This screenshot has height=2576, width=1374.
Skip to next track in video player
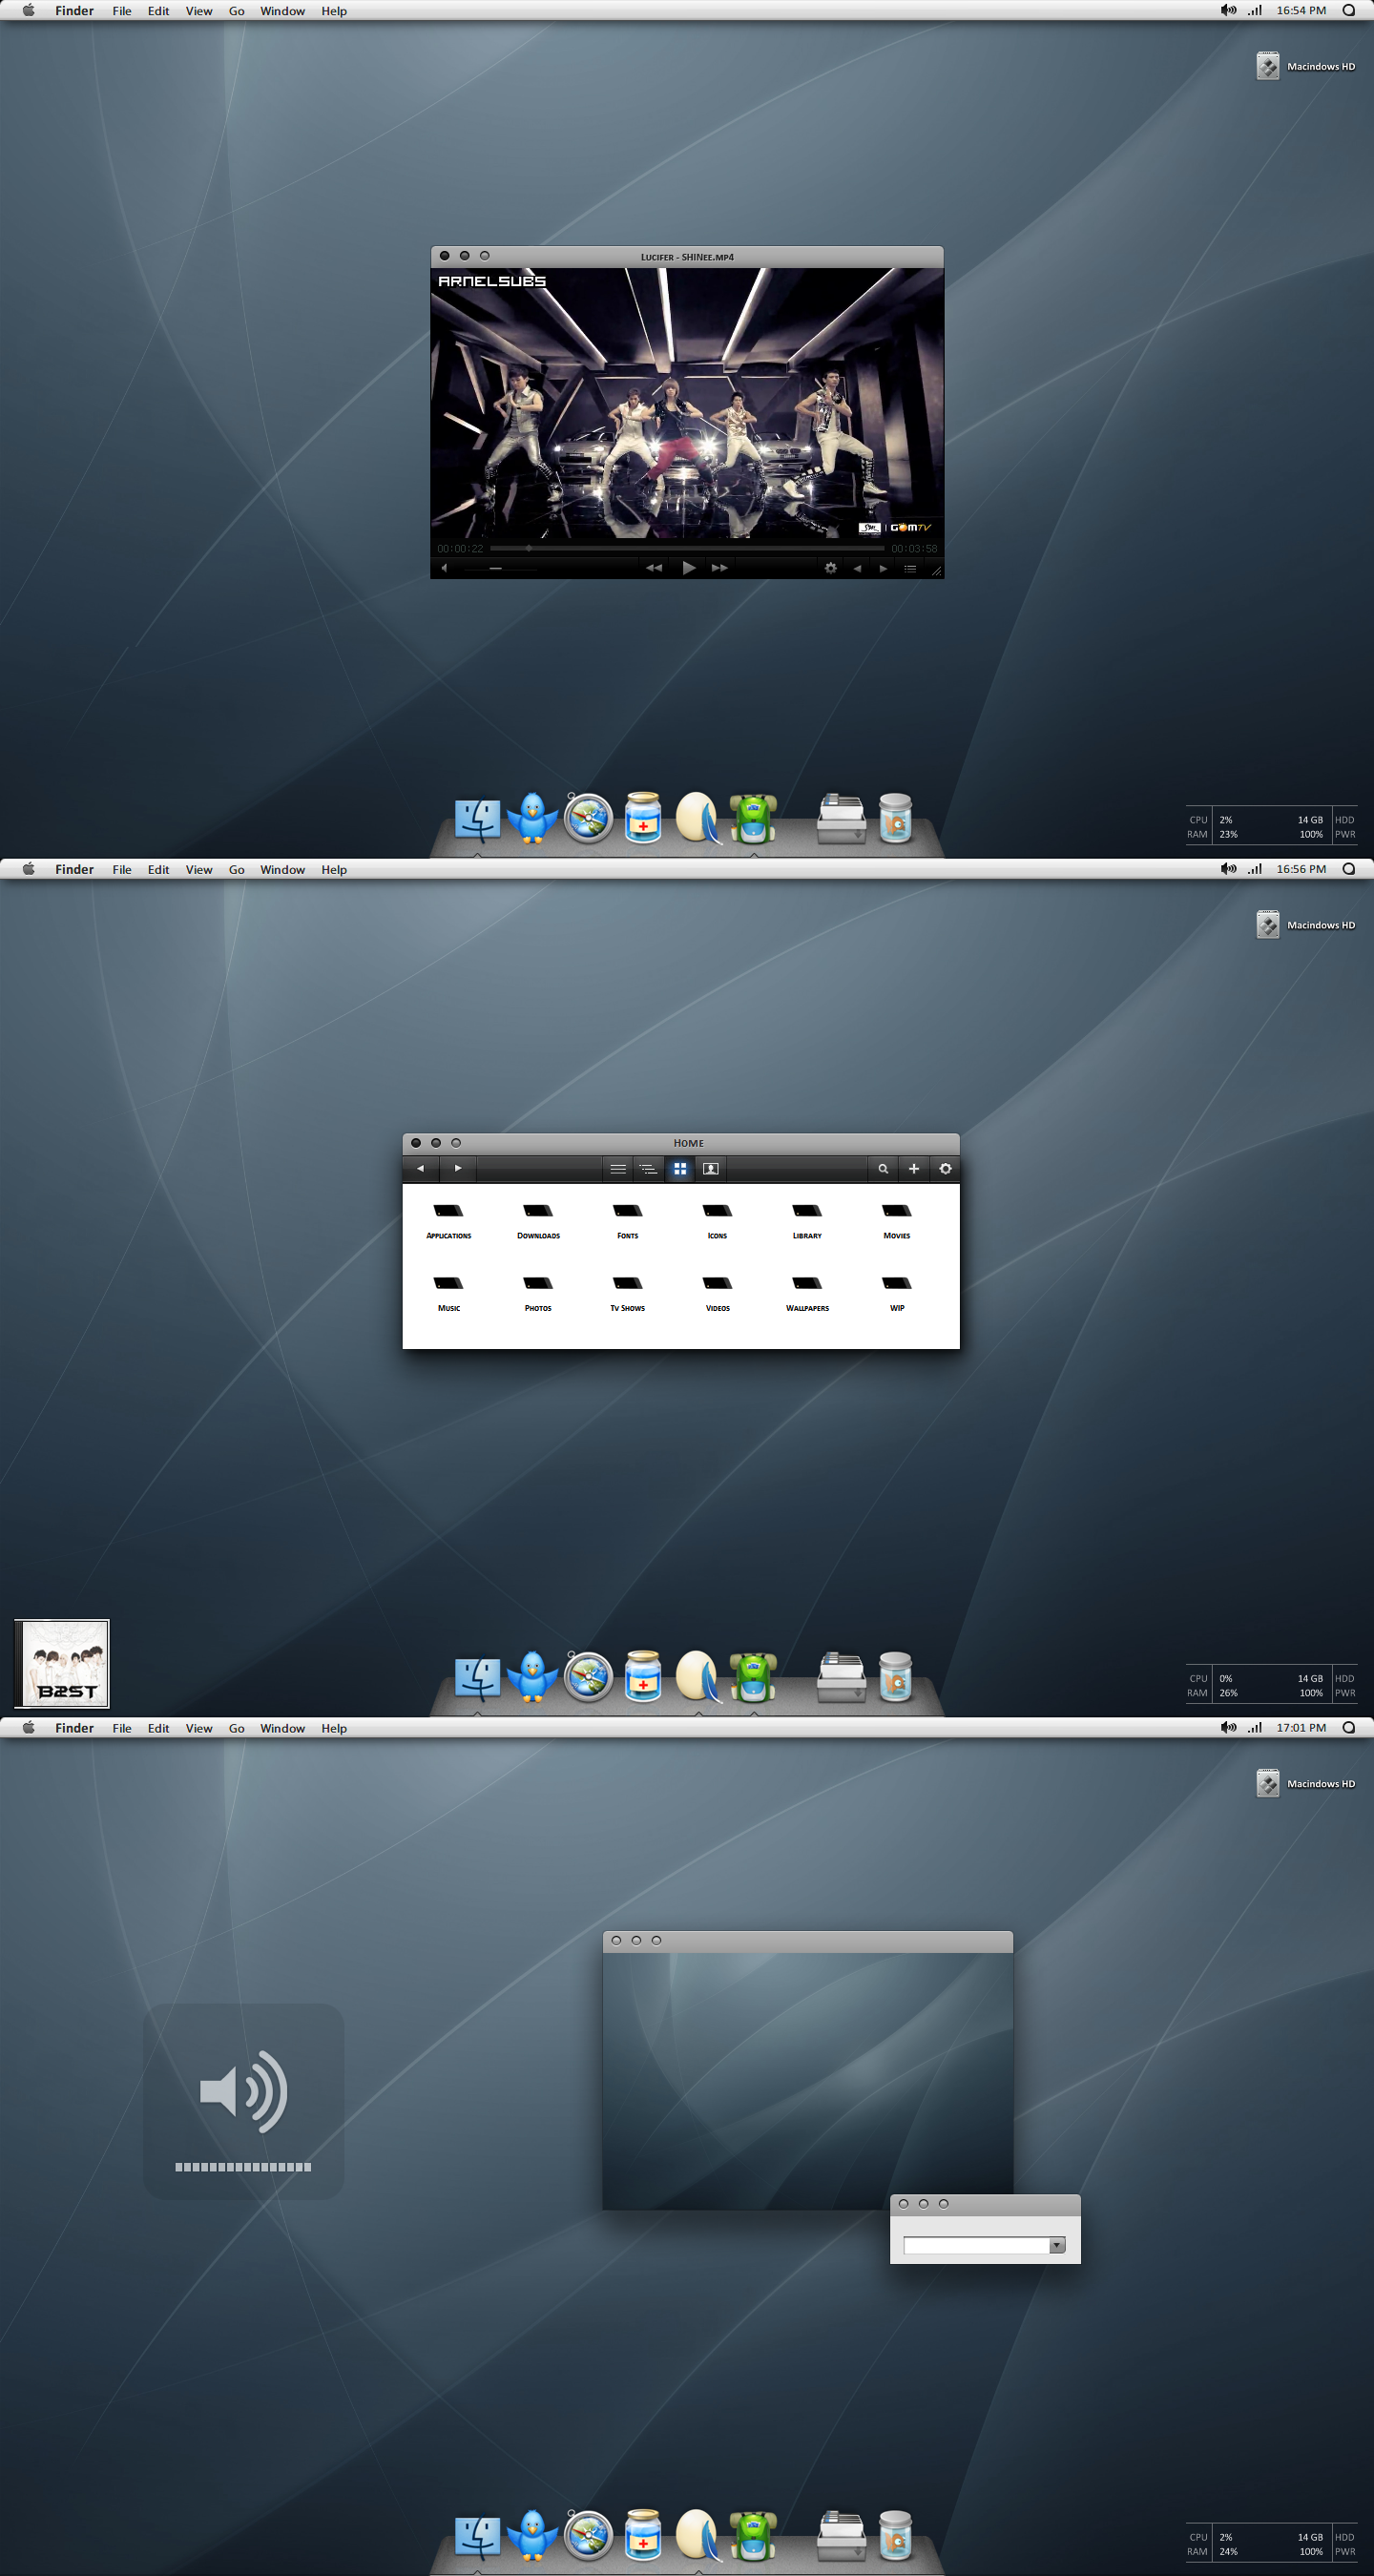coord(883,568)
